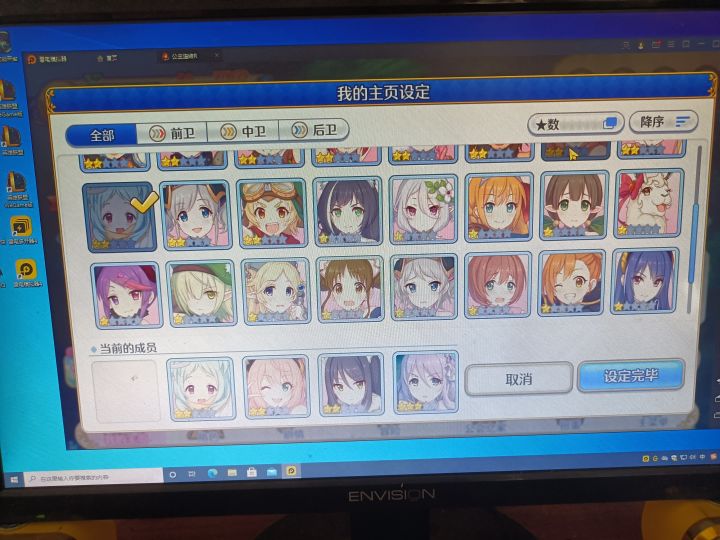Screen dimensions: 720x540
Task: Open the 雷电多开器 desktop shortcut
Action: (22, 230)
